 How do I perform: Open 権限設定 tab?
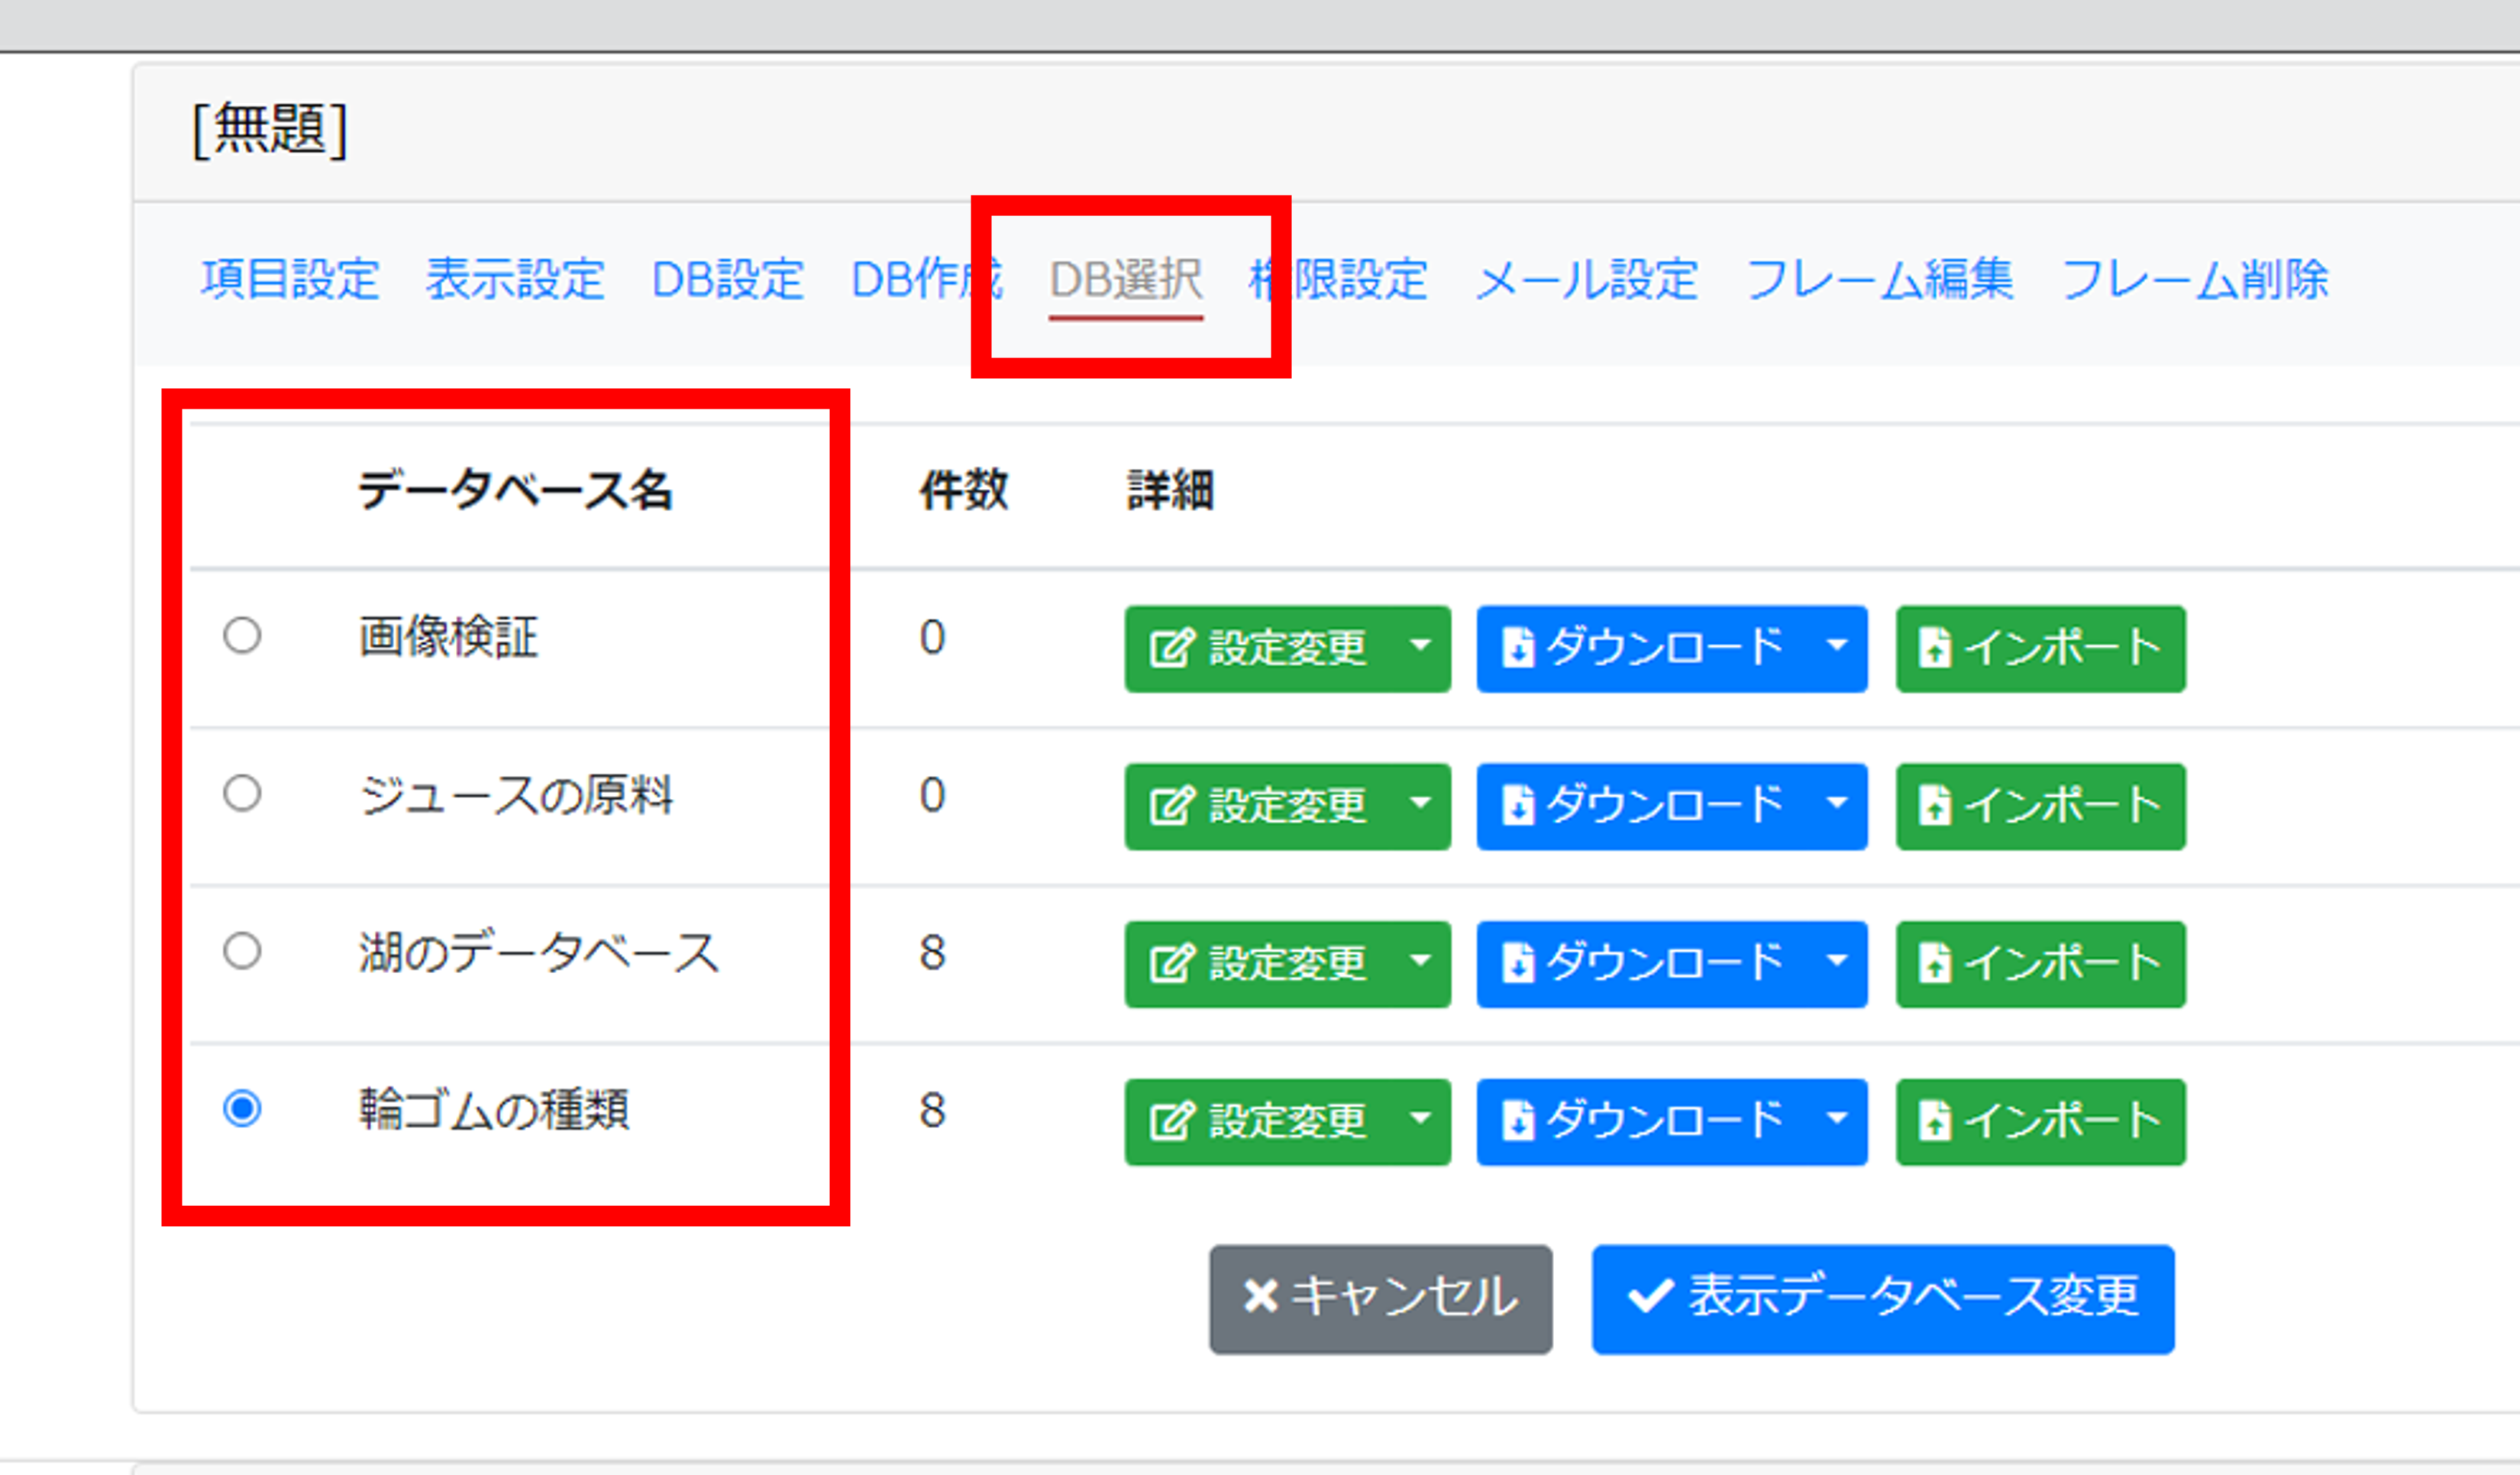1338,279
